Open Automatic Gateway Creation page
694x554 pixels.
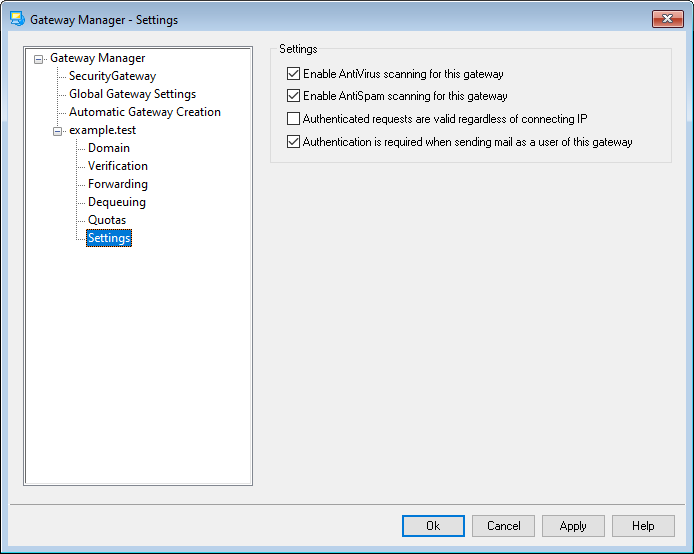click(x=144, y=112)
